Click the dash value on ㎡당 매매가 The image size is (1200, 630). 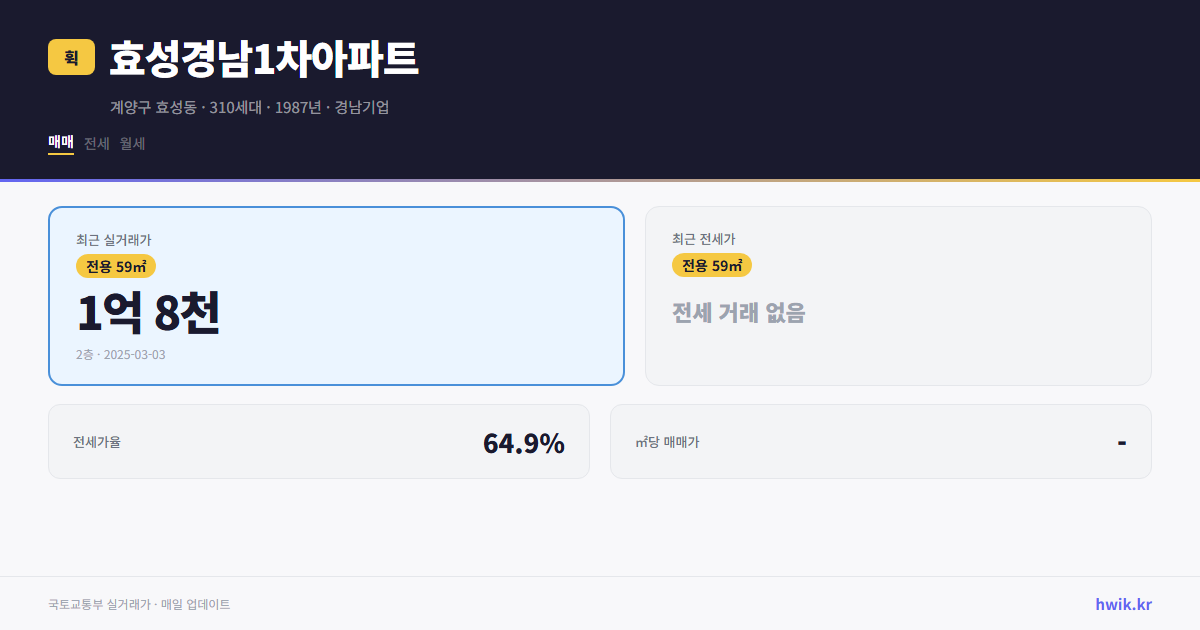coord(1122,441)
